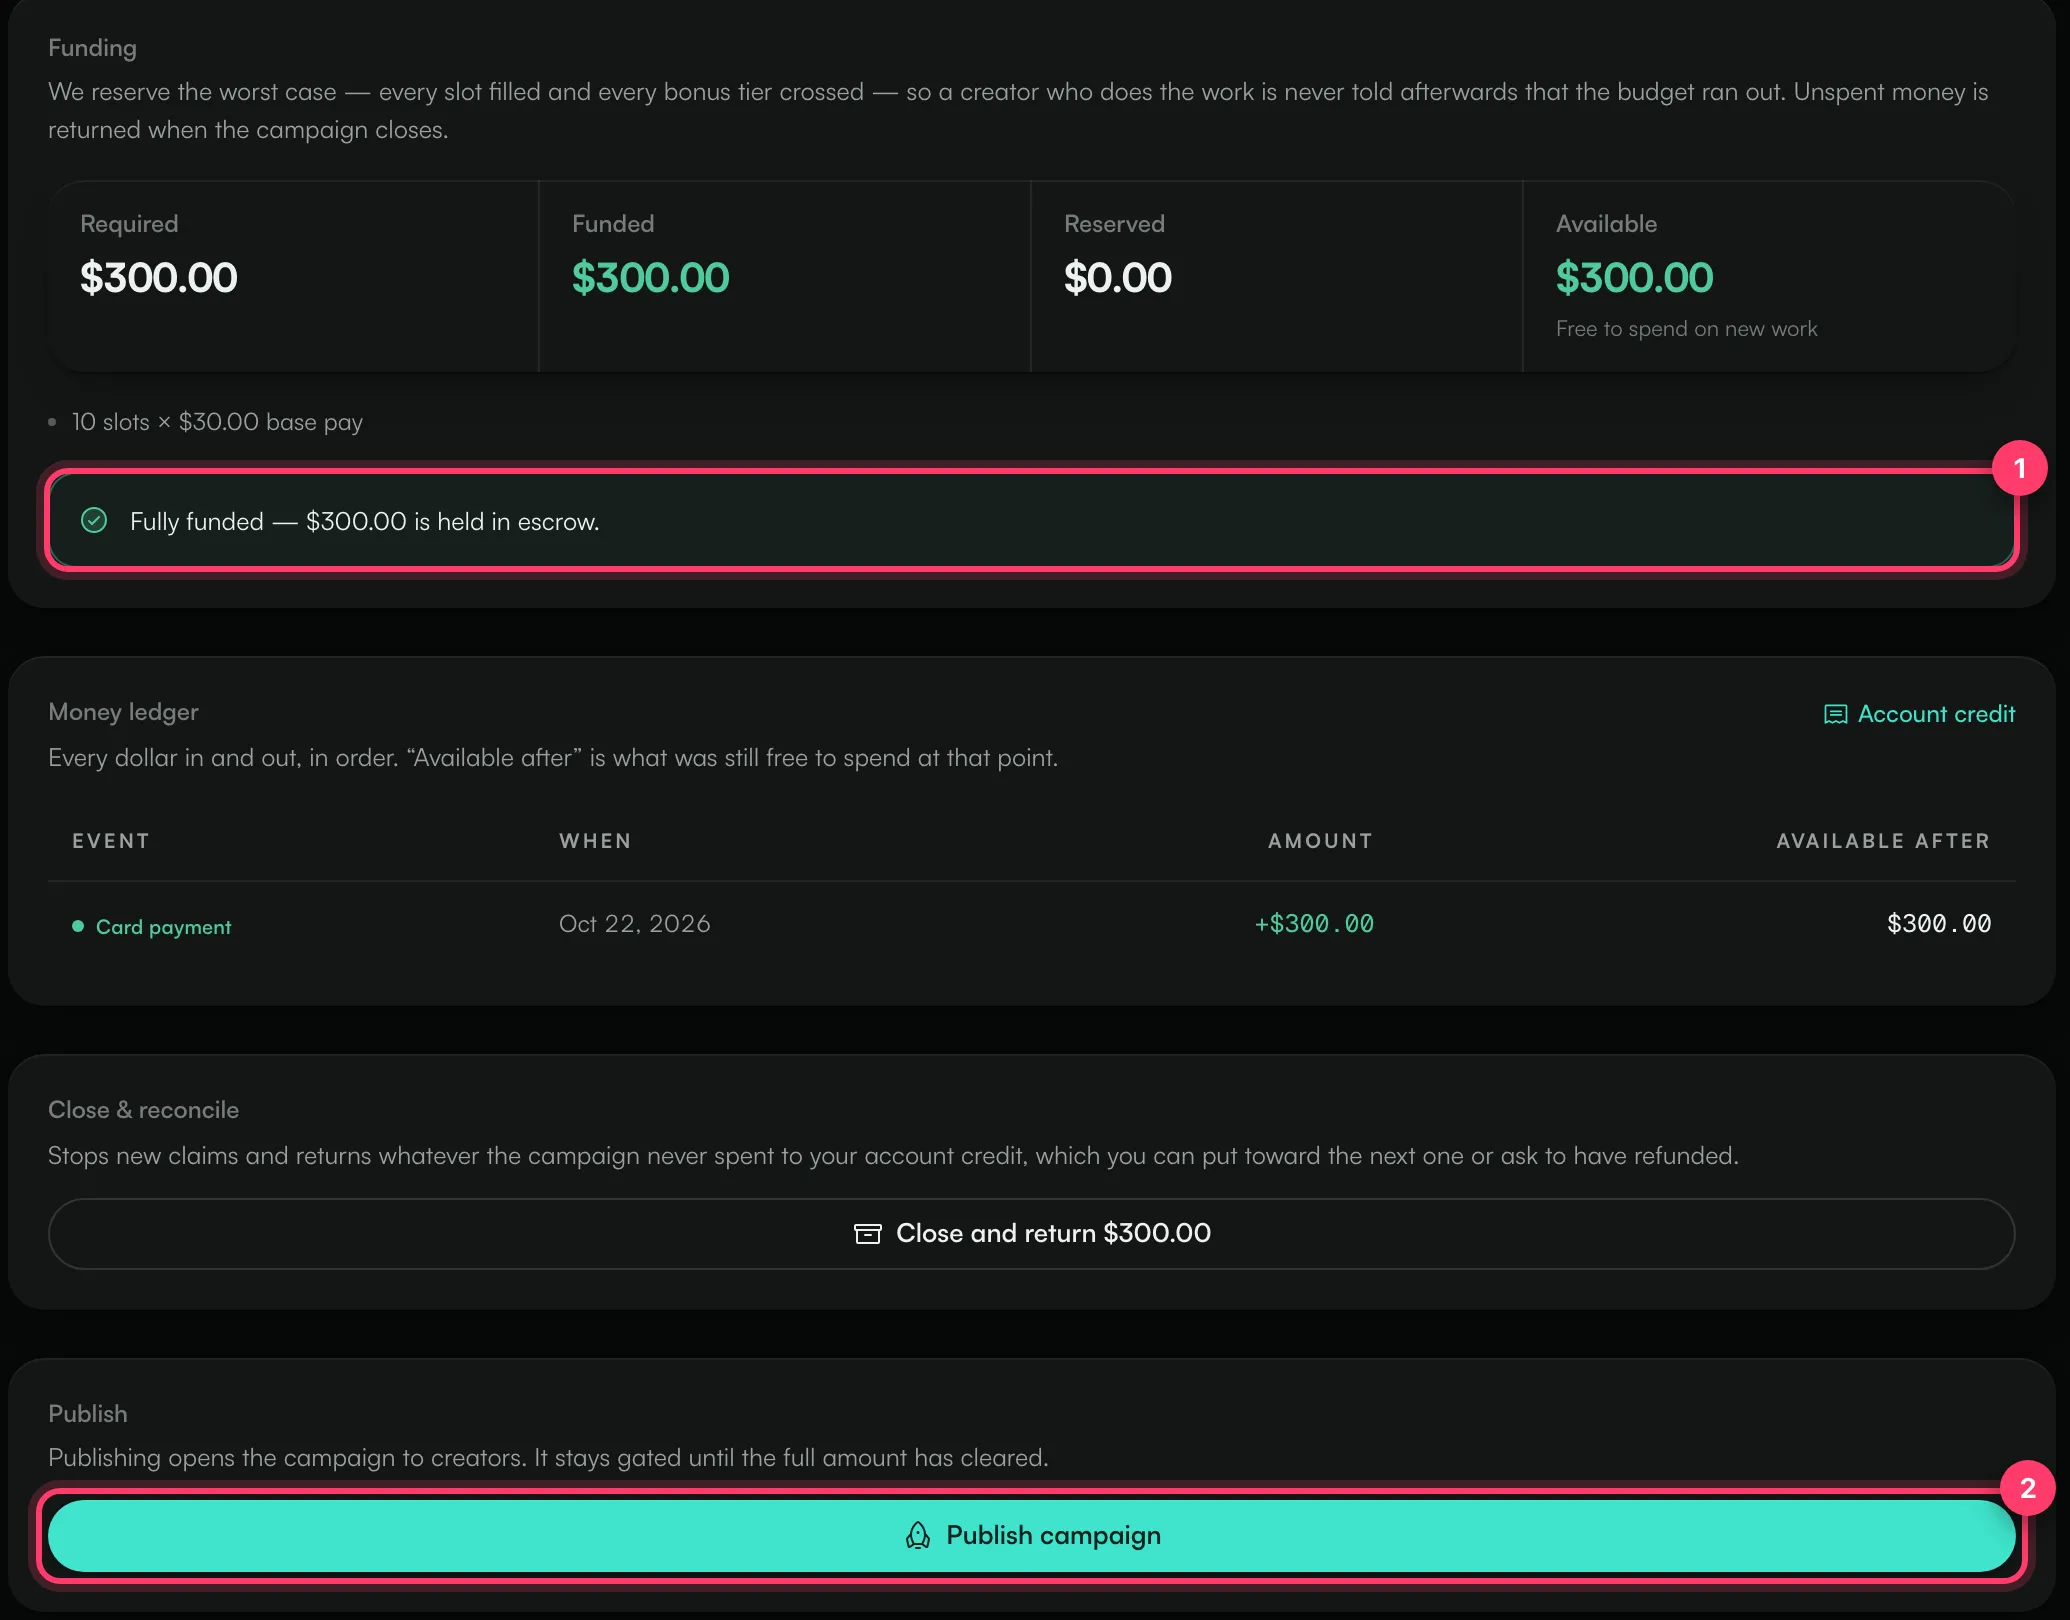Click the WHEN column header

pyautogui.click(x=595, y=841)
